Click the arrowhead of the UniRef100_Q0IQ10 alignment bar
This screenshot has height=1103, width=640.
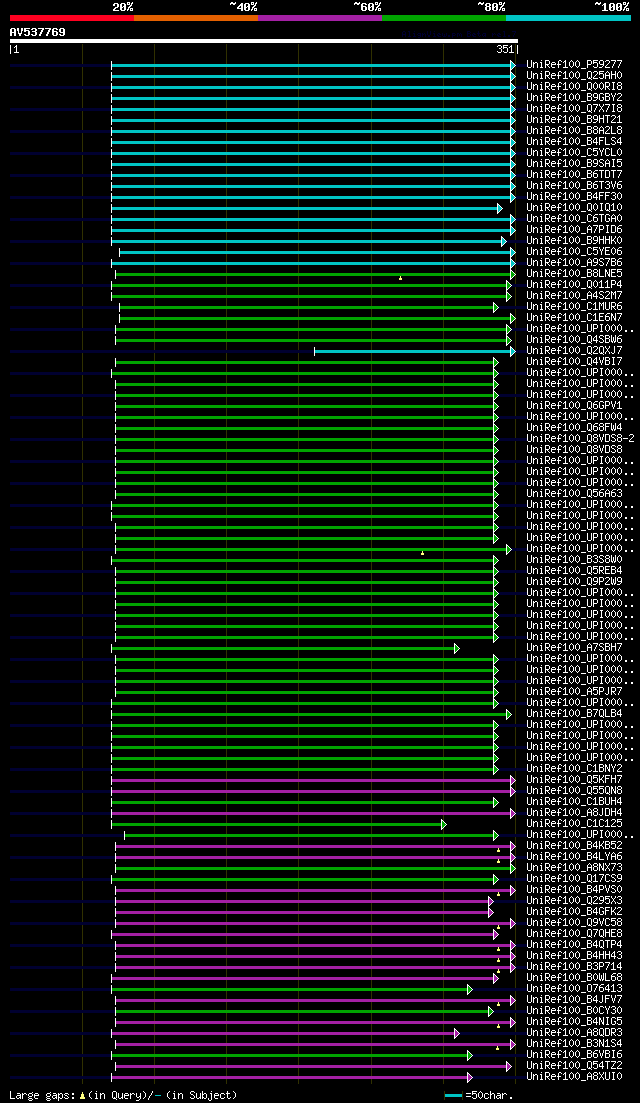point(499,208)
